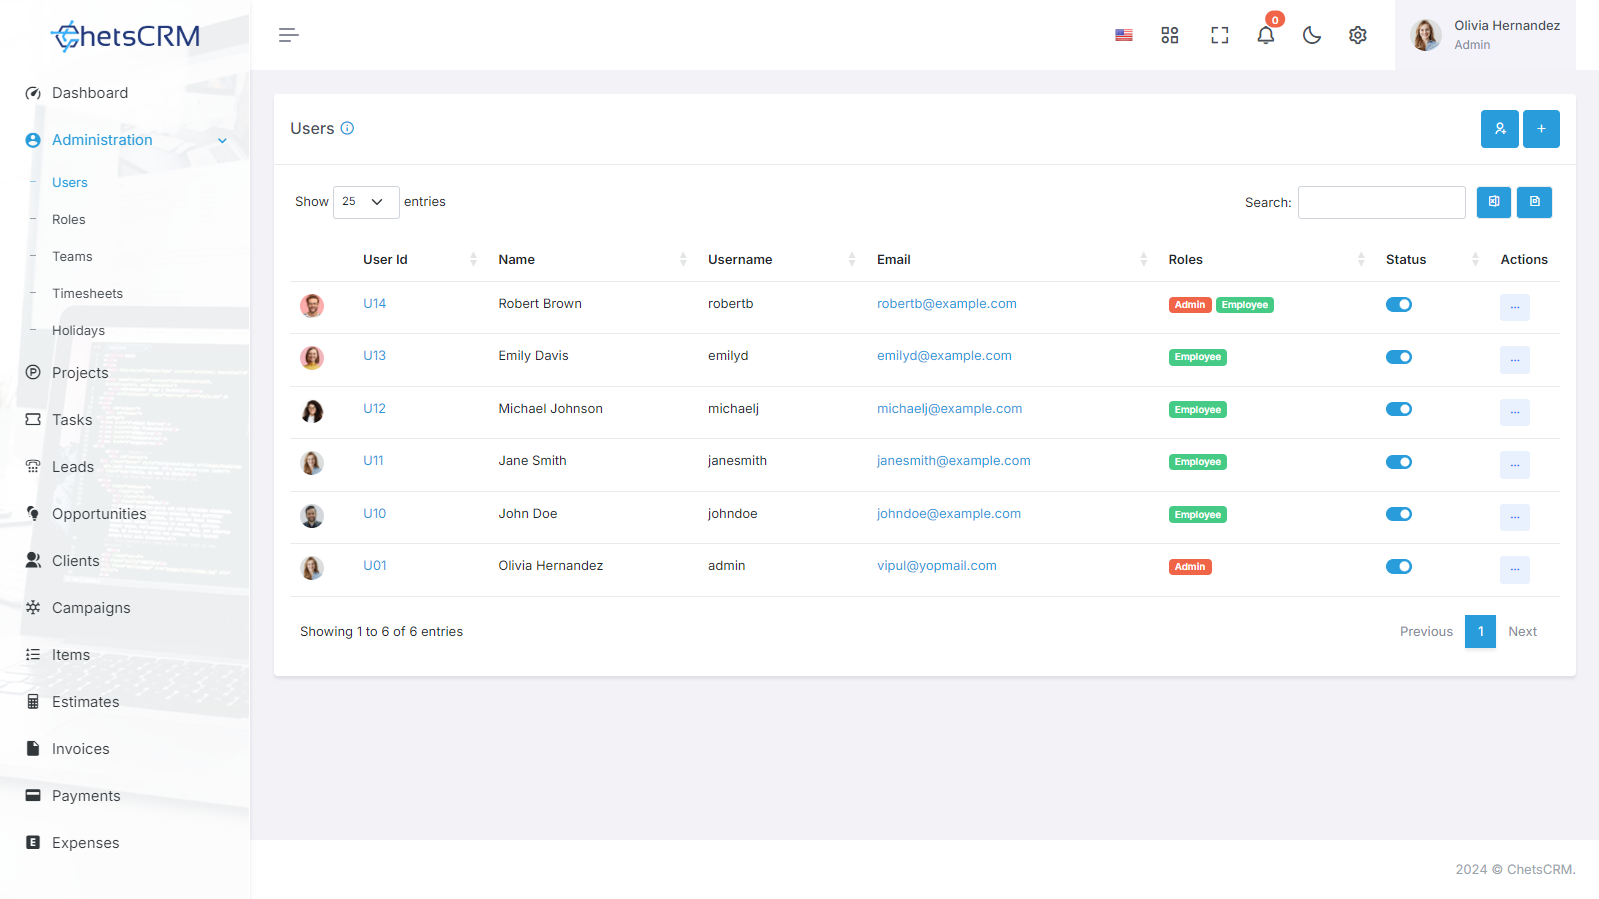Image resolution: width=1599 pixels, height=899 pixels.
Task: Click first export icon next to search
Action: 1494,202
